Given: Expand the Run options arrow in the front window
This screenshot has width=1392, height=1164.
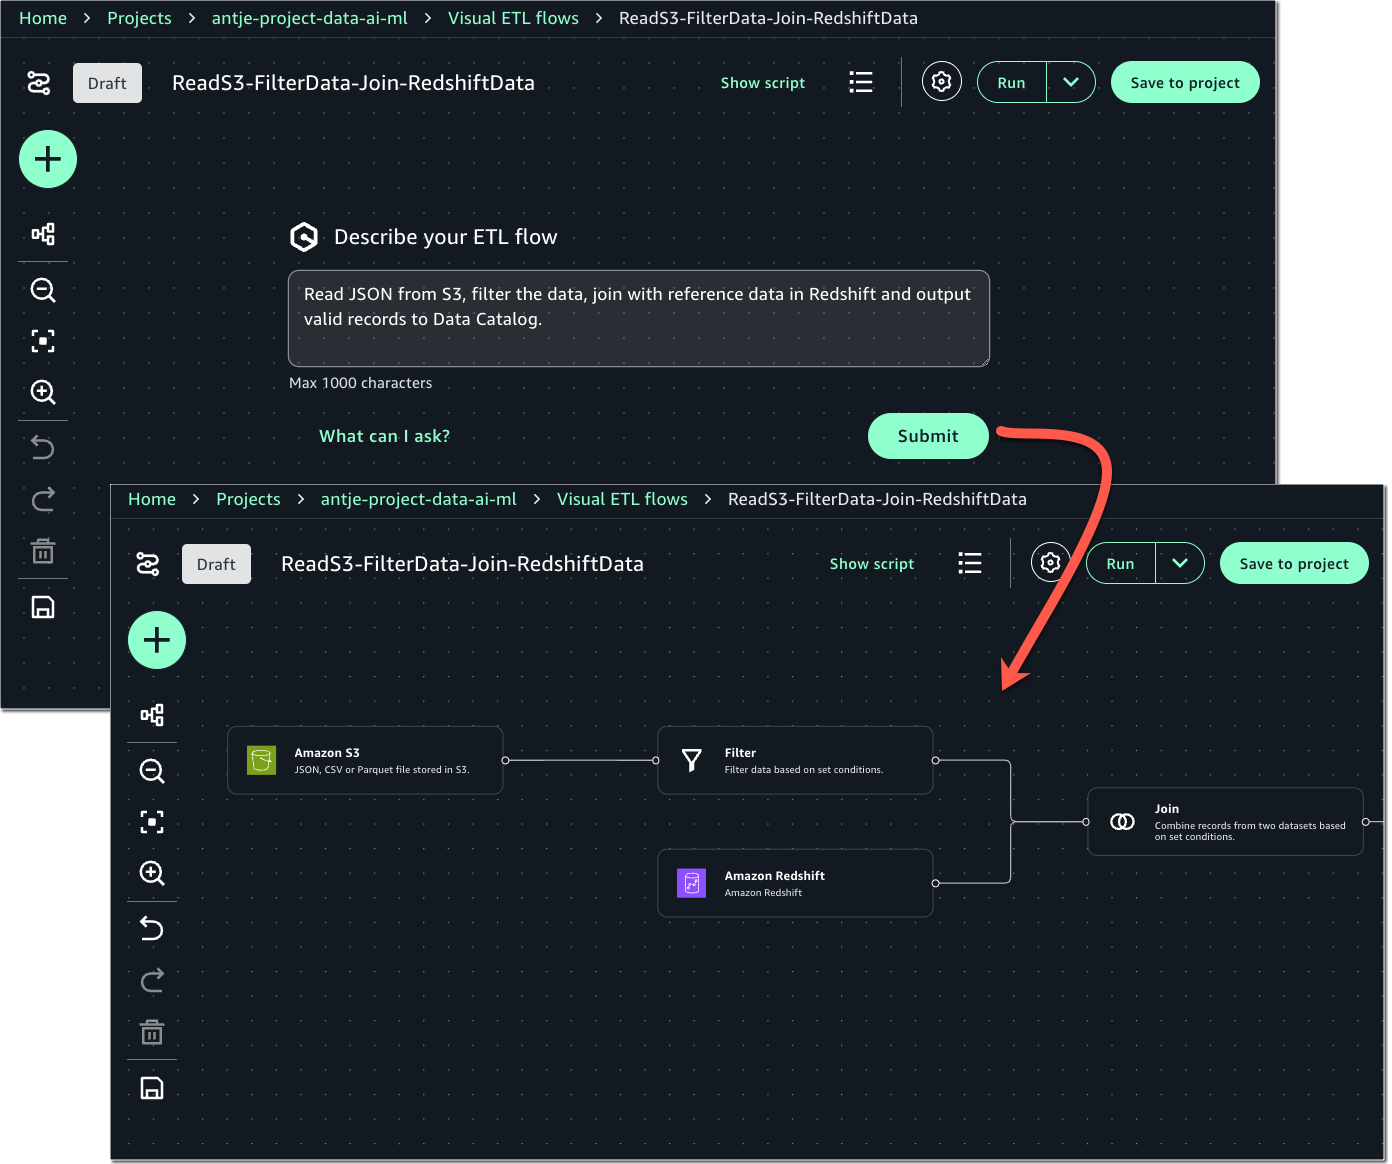Looking at the screenshot, I should (1180, 563).
